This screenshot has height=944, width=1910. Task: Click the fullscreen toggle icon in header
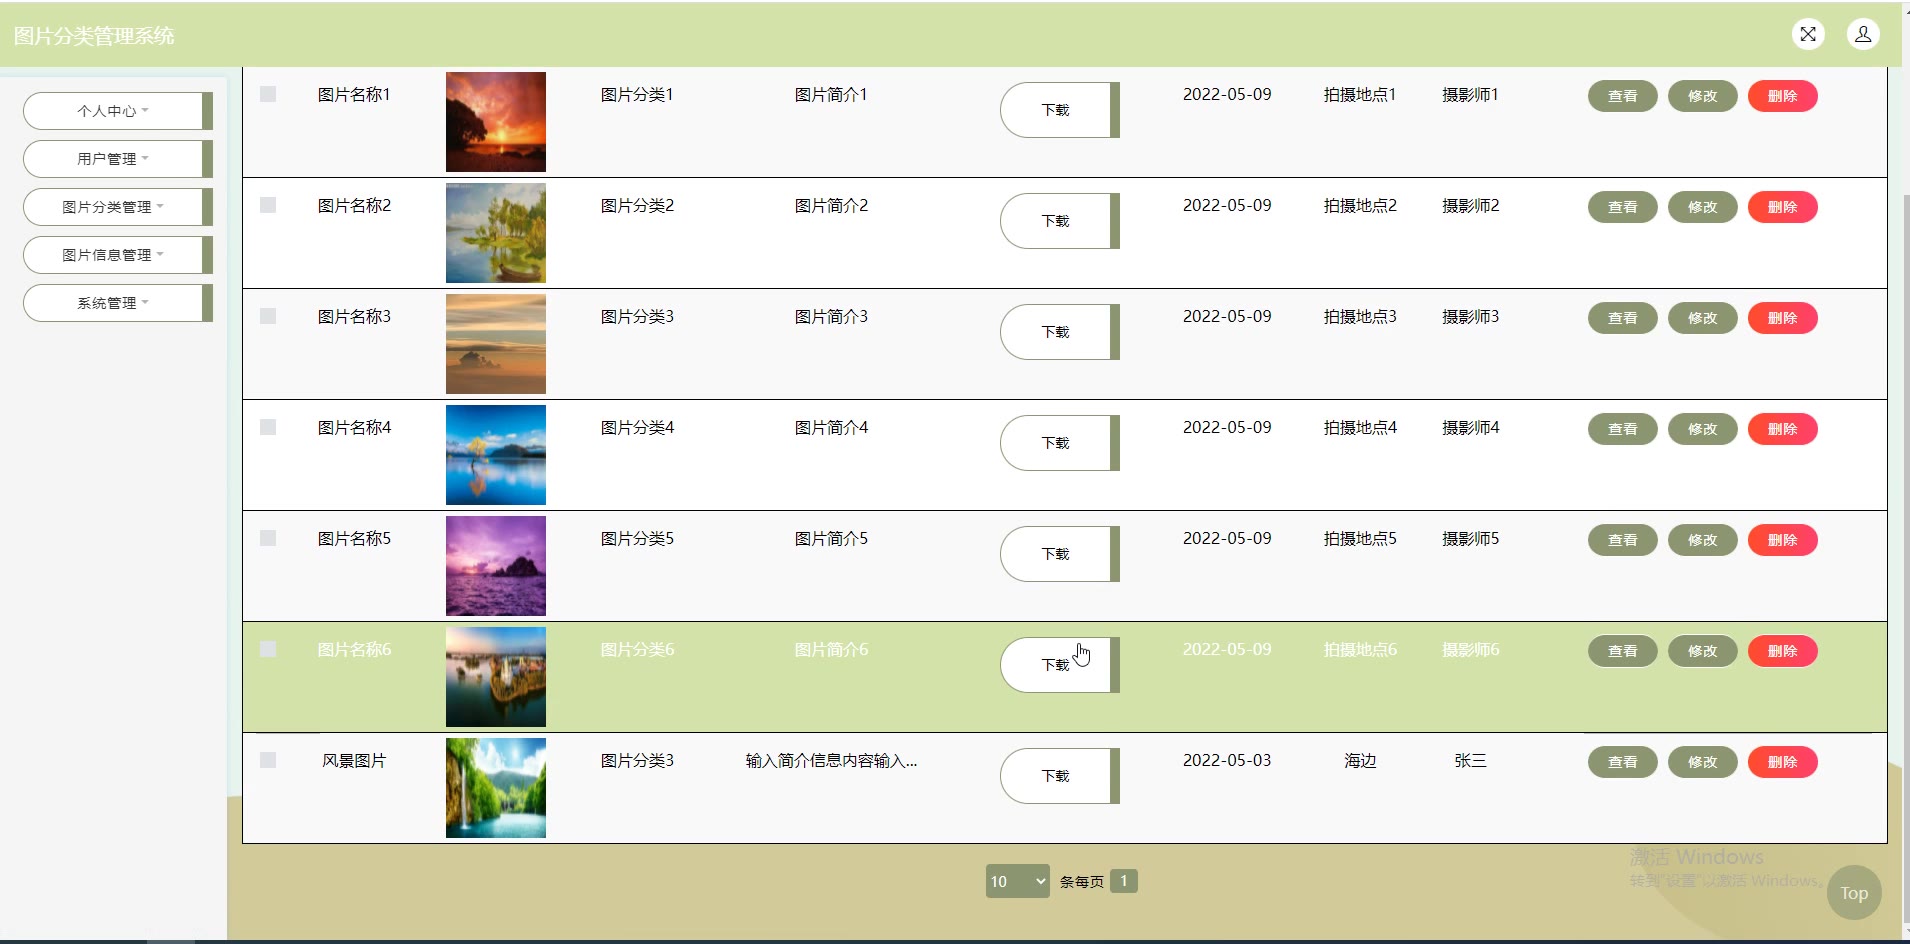click(x=1808, y=34)
